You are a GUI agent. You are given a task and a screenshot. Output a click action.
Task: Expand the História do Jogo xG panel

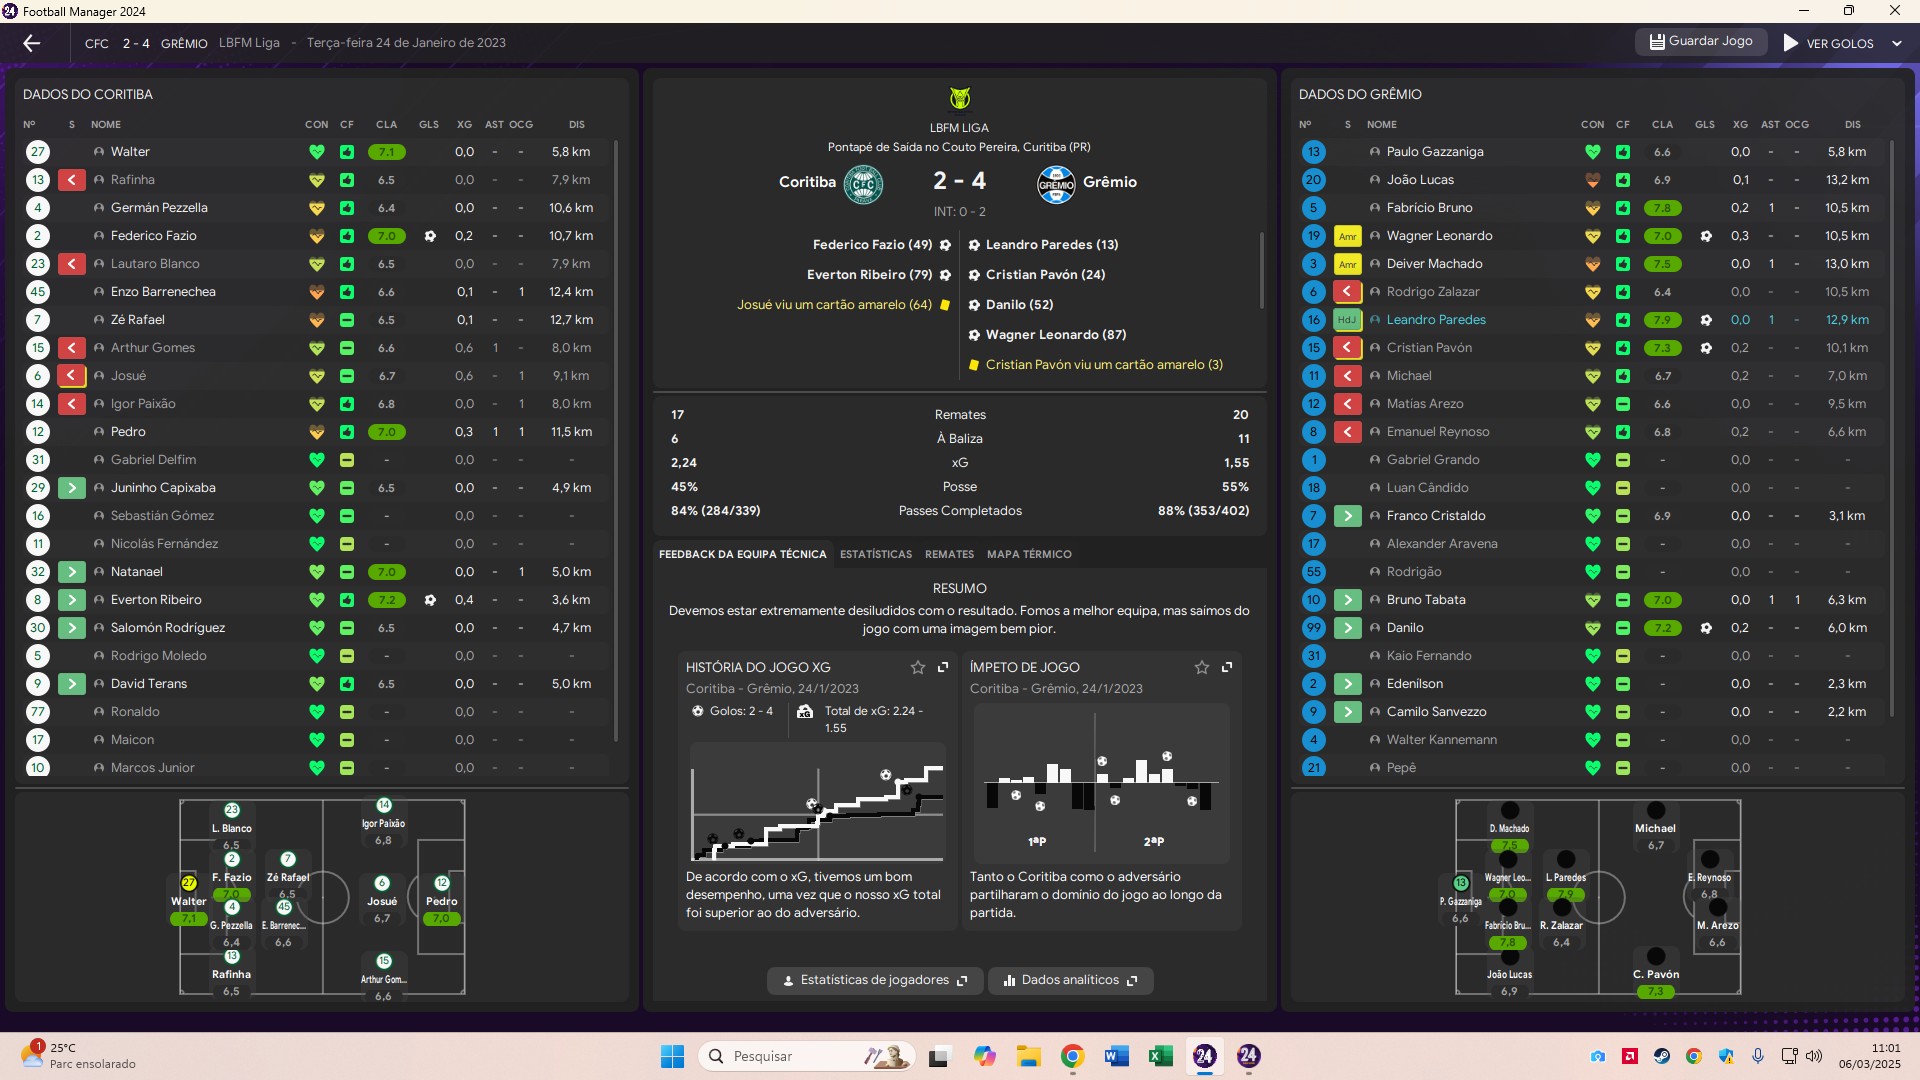coord(943,667)
